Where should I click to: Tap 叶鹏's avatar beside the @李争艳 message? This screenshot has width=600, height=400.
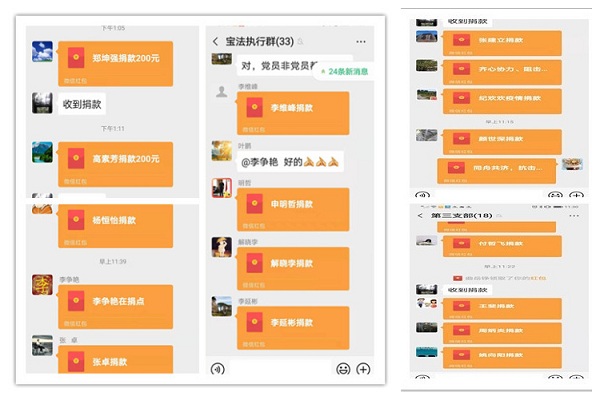click(x=221, y=151)
